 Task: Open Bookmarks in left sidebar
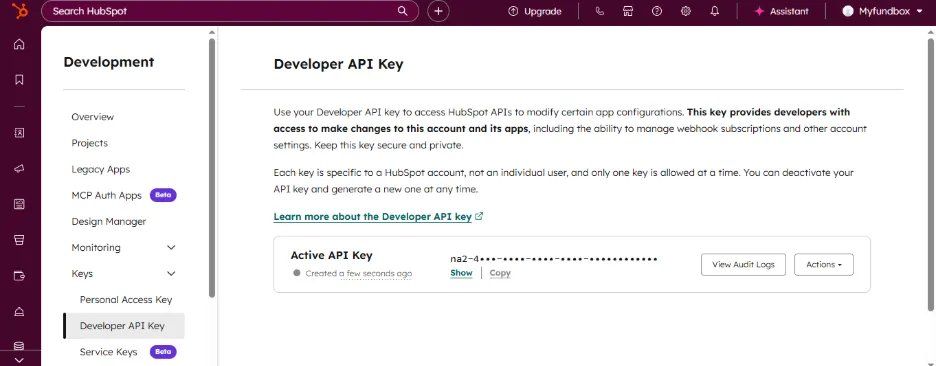(x=19, y=79)
